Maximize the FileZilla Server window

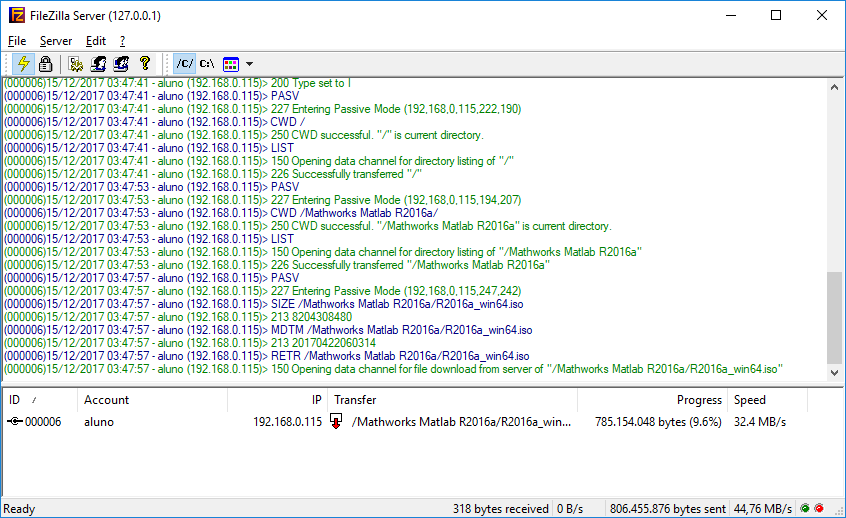[x=776, y=15]
